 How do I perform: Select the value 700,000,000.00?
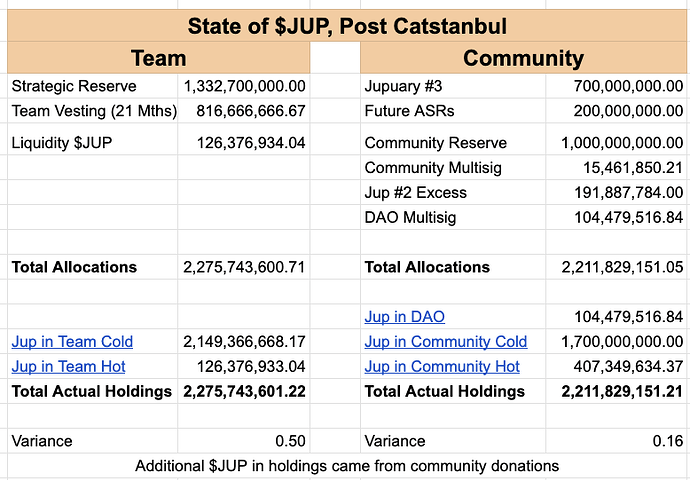(628, 86)
